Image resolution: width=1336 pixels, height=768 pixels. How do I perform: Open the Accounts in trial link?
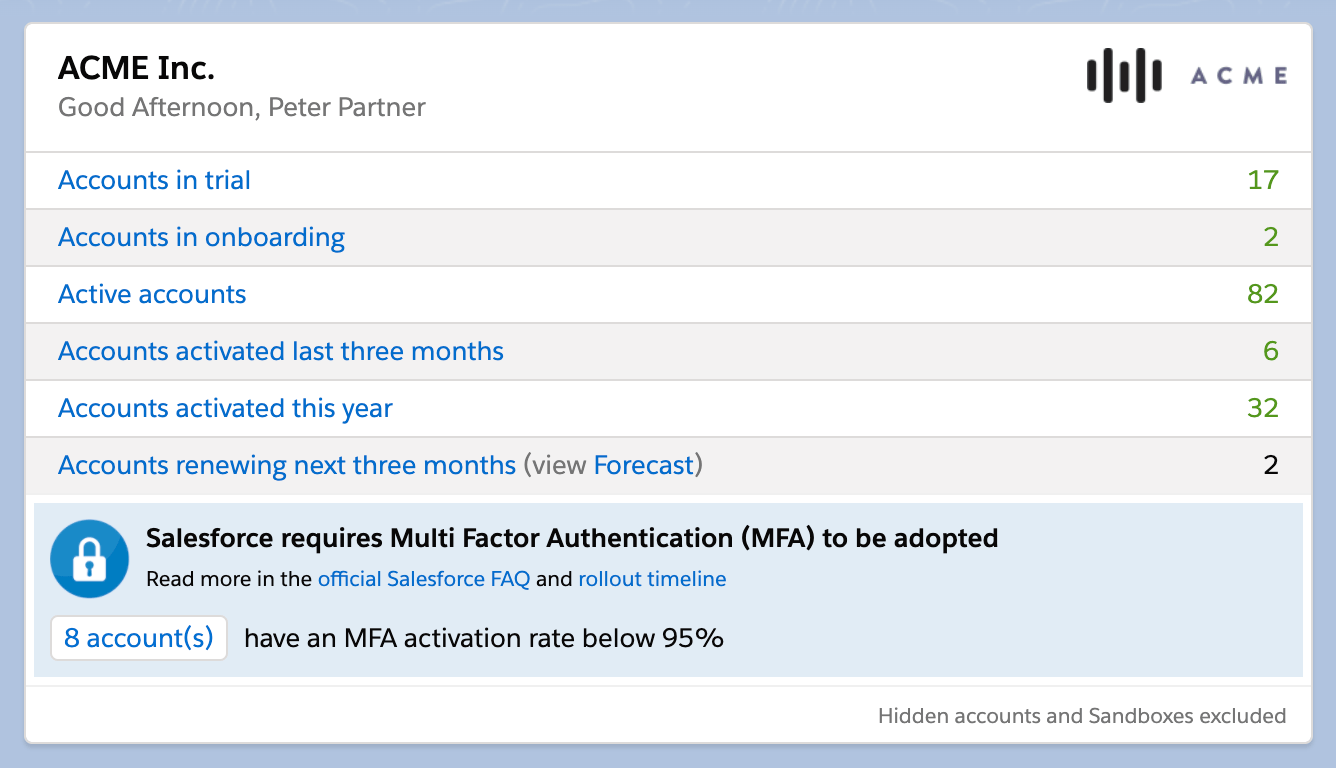point(154,180)
